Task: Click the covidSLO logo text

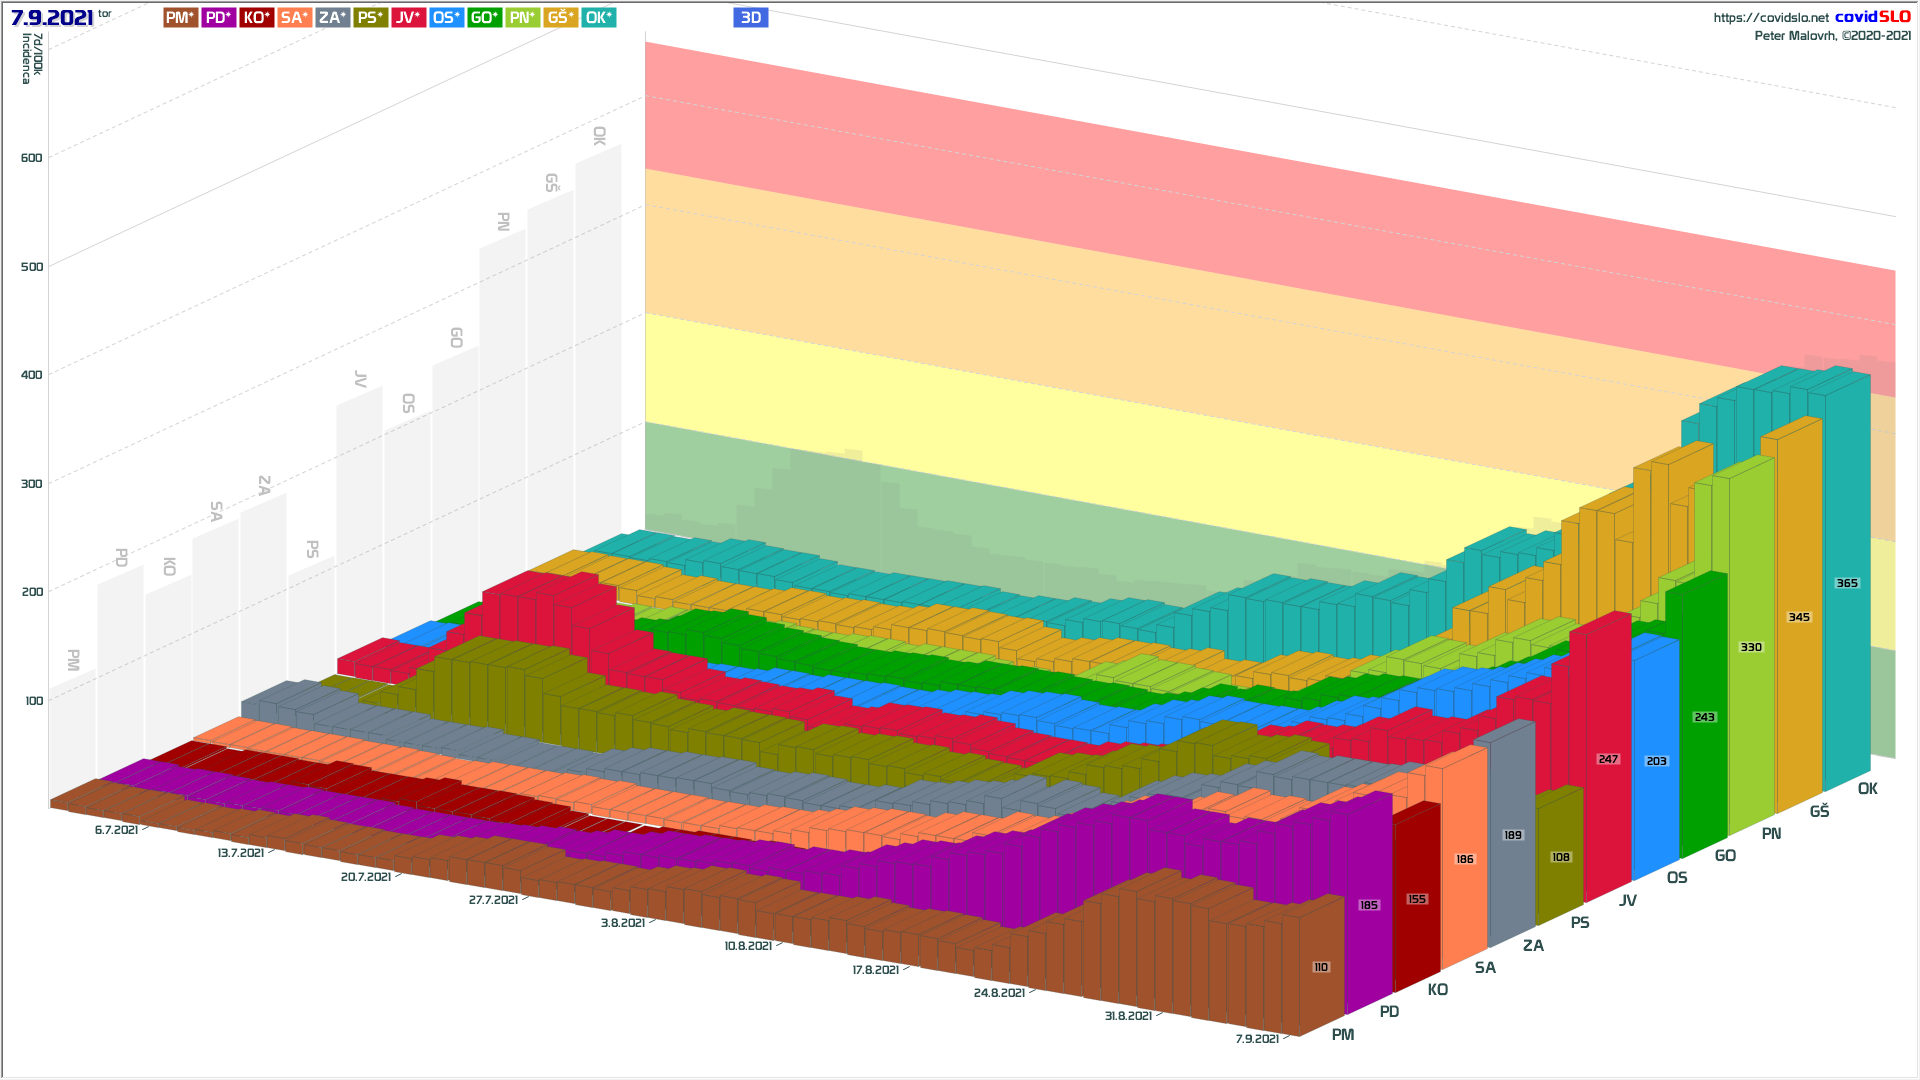Action: [1872, 17]
